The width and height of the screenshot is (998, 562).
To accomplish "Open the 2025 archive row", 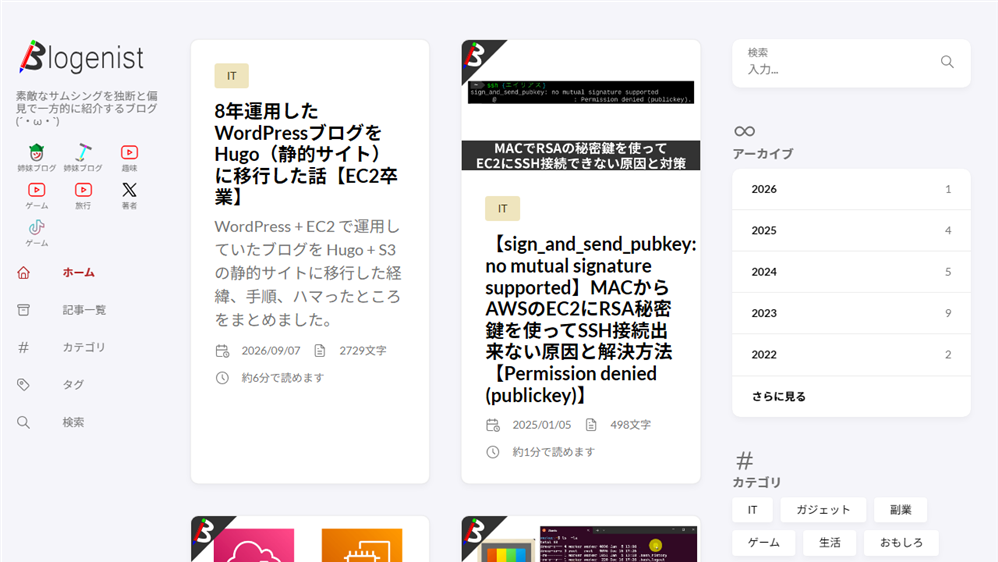I will click(852, 230).
